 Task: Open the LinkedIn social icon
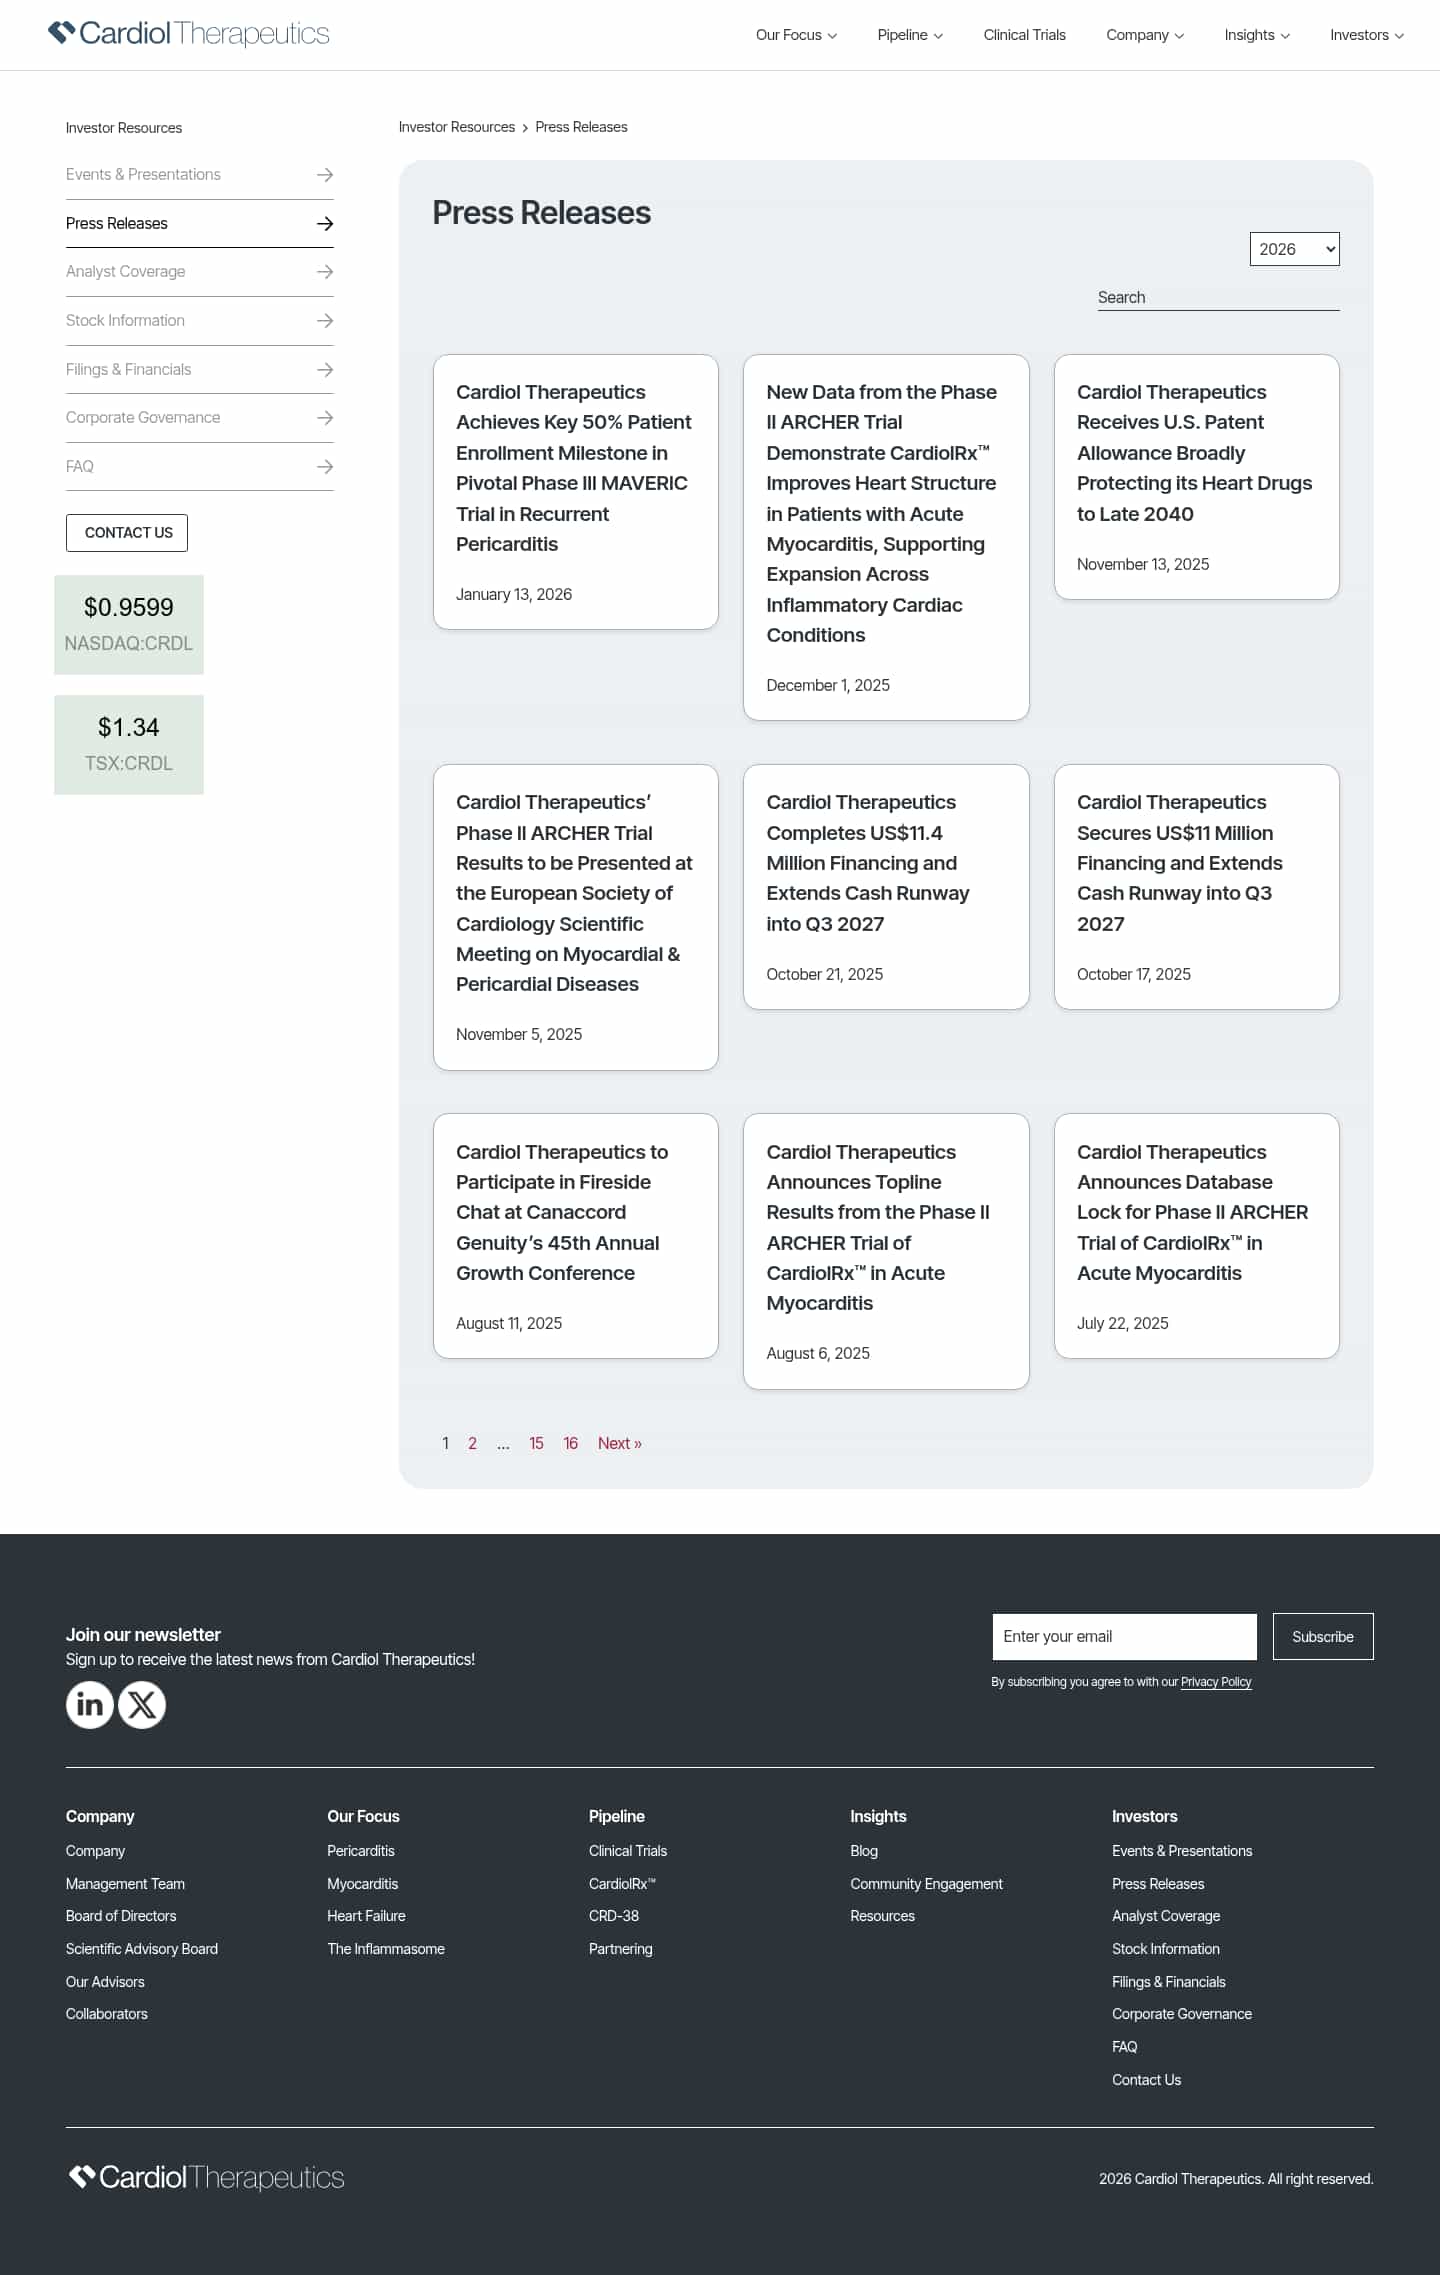coord(90,1704)
